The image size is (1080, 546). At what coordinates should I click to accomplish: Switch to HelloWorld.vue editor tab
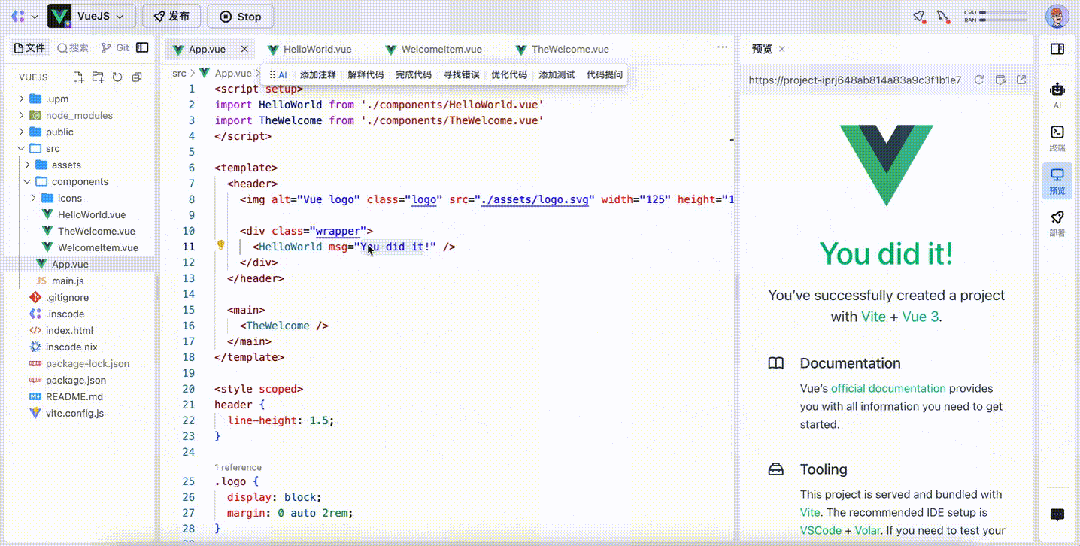pyautogui.click(x=309, y=50)
